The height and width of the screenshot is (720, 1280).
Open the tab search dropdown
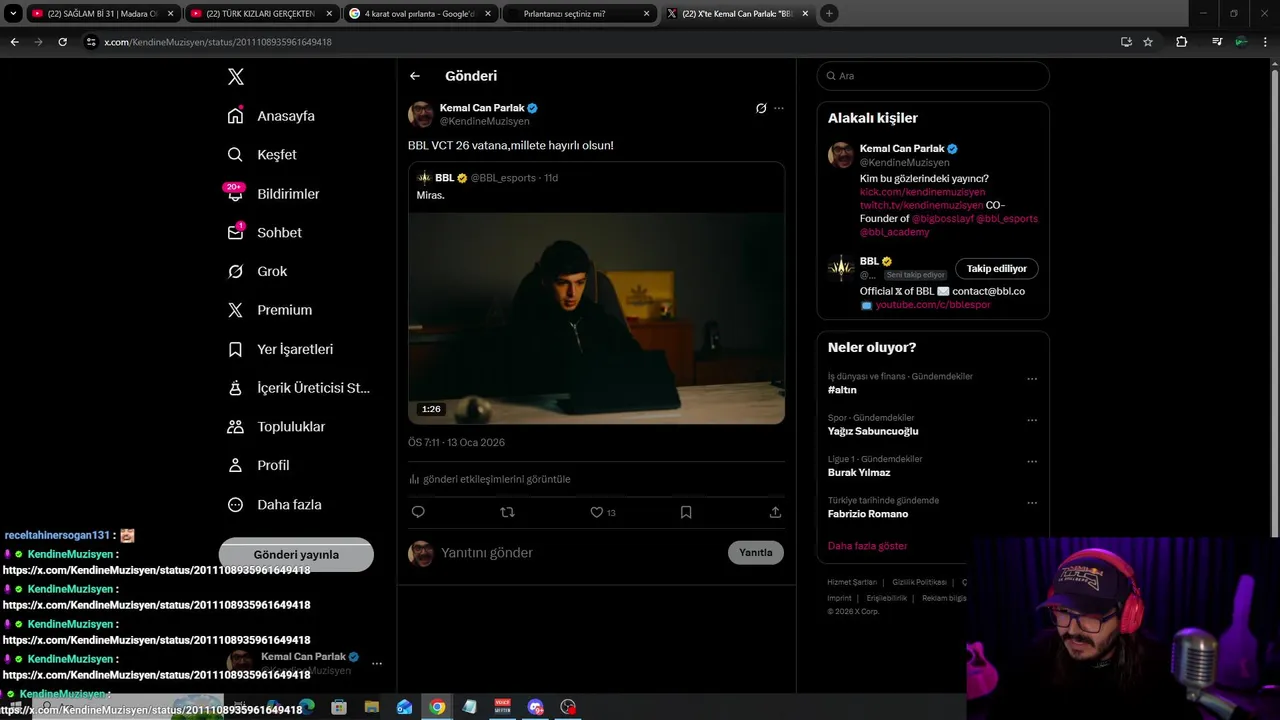(x=13, y=14)
